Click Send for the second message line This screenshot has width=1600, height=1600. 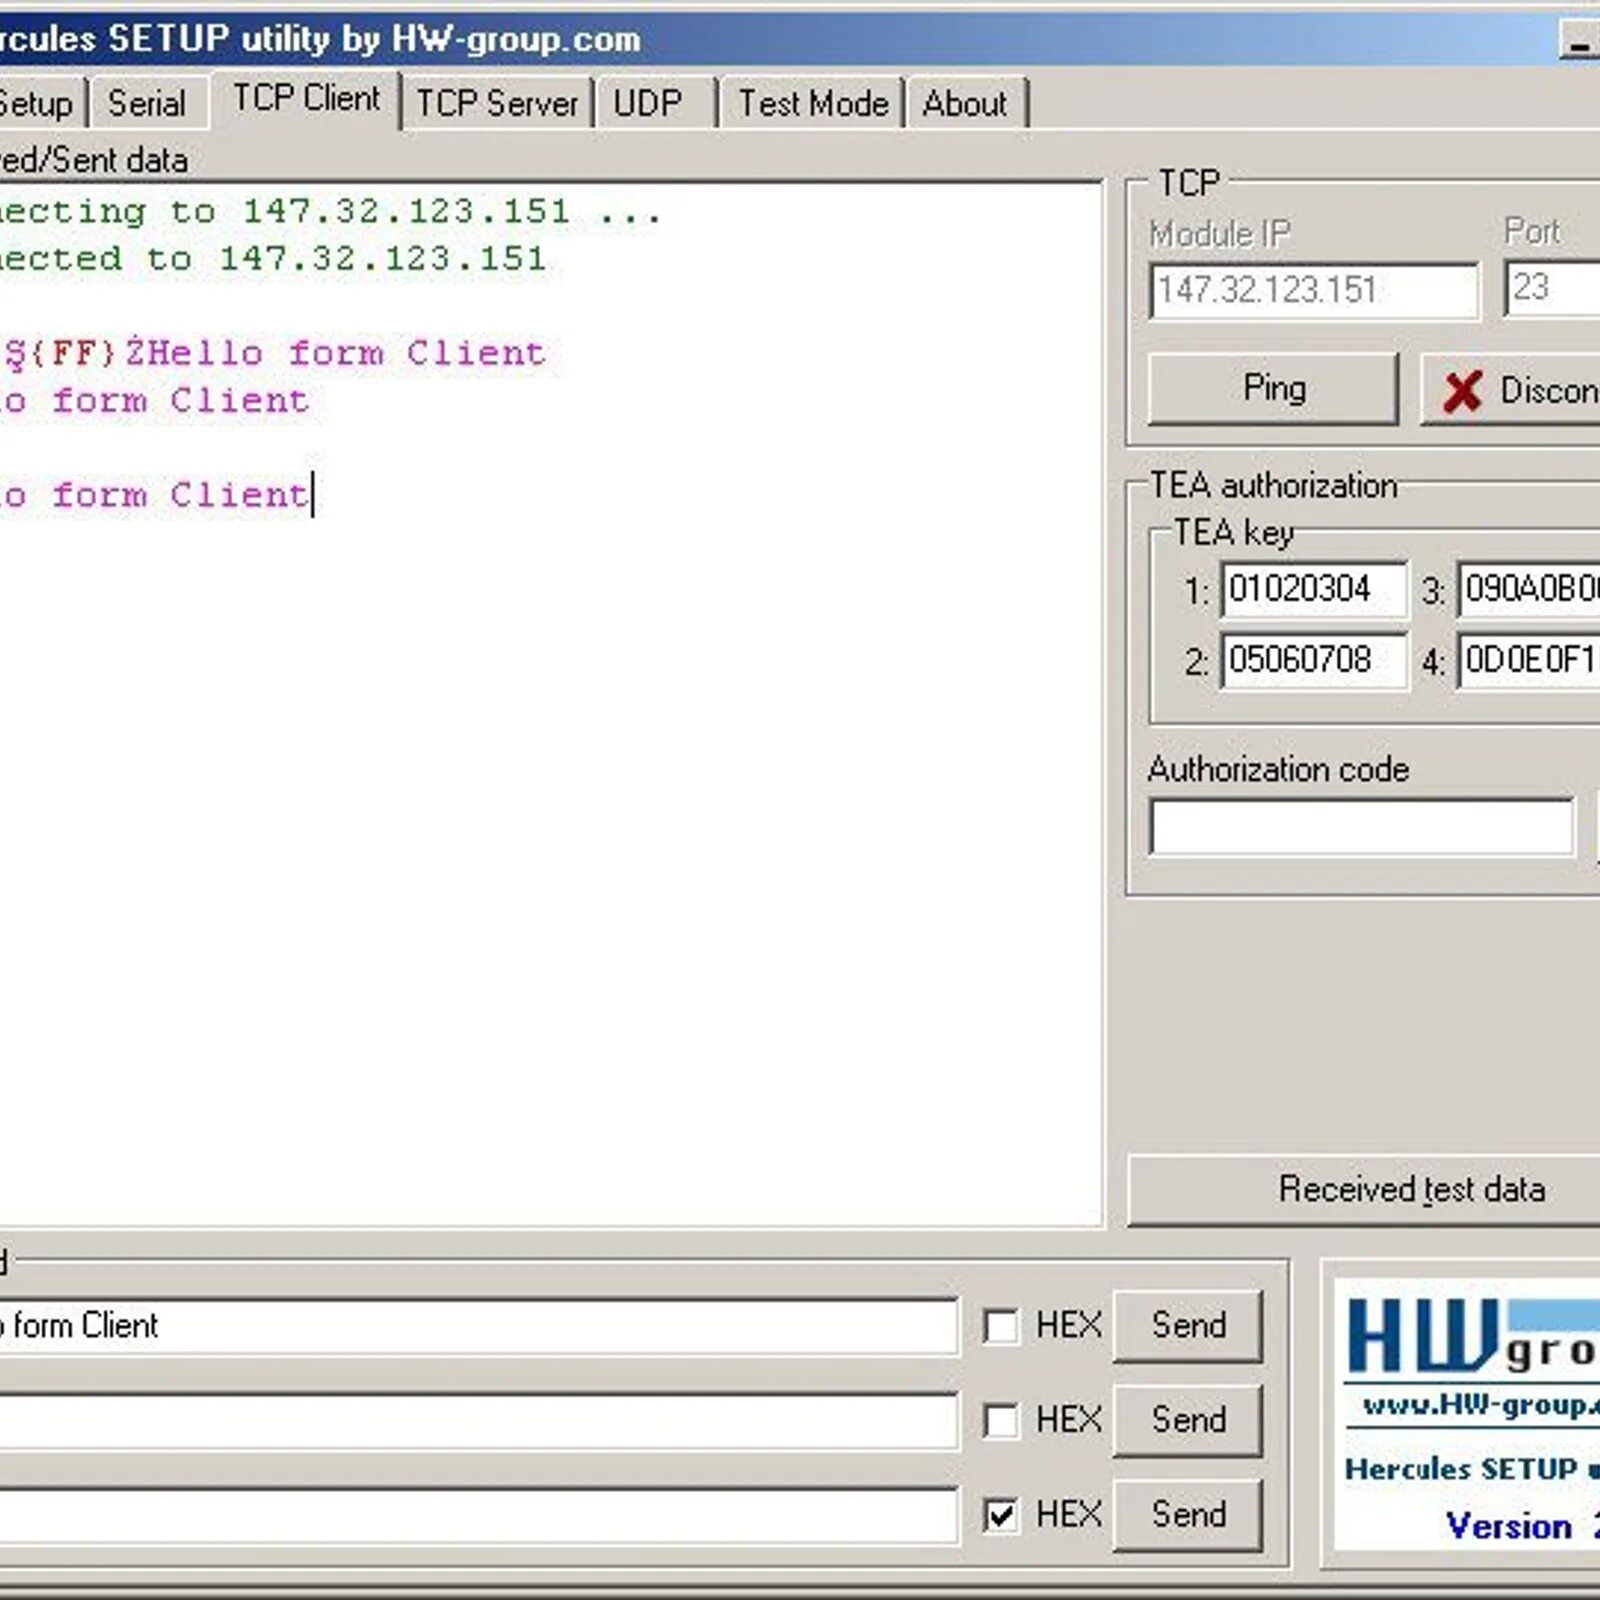1188,1419
